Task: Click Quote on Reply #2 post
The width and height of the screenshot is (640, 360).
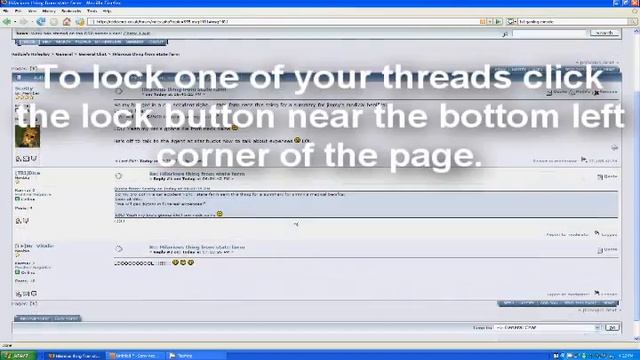Action: tap(607, 249)
